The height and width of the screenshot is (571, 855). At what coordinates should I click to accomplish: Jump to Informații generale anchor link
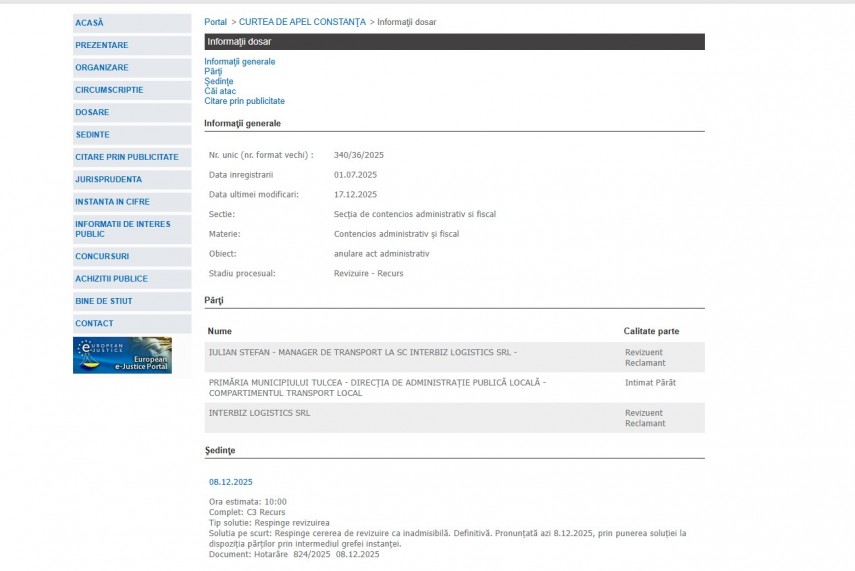[x=239, y=62]
